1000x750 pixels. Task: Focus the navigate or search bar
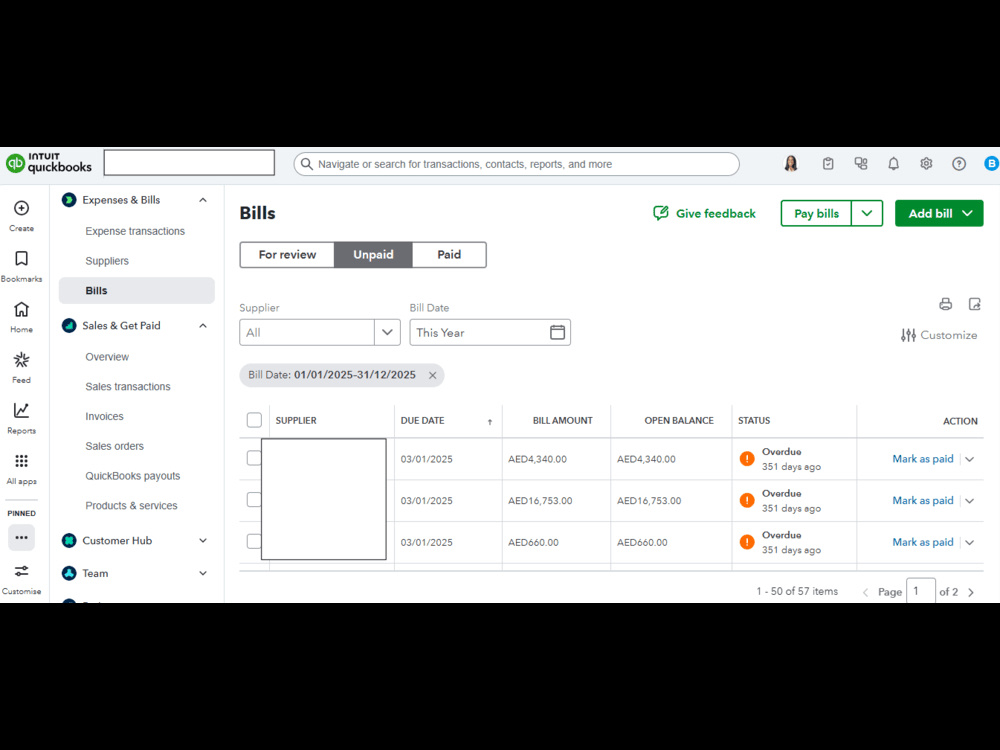point(517,164)
